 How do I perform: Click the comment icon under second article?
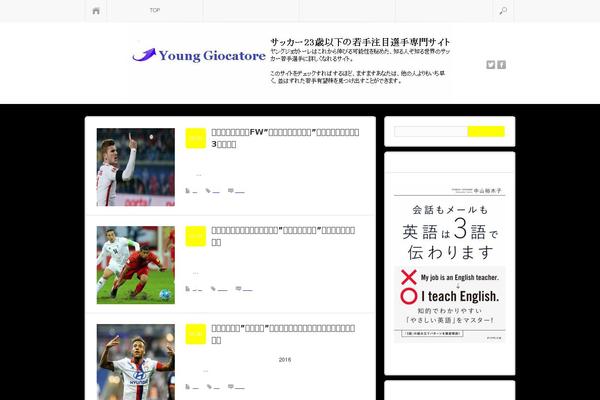238,289
